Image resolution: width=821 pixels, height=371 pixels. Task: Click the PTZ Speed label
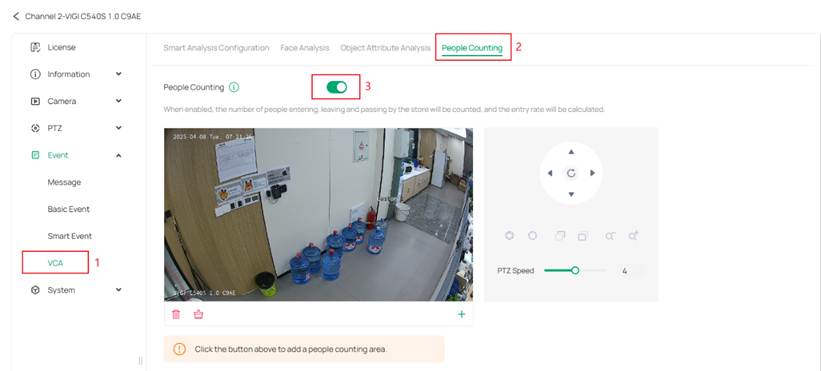click(x=516, y=271)
